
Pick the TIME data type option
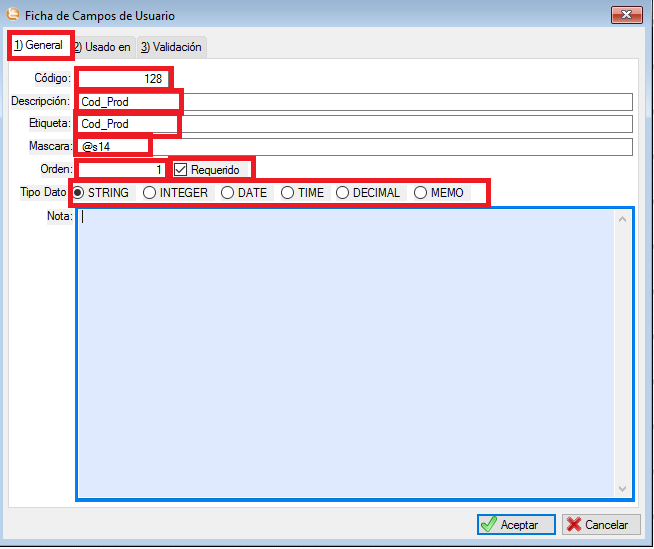click(x=288, y=193)
